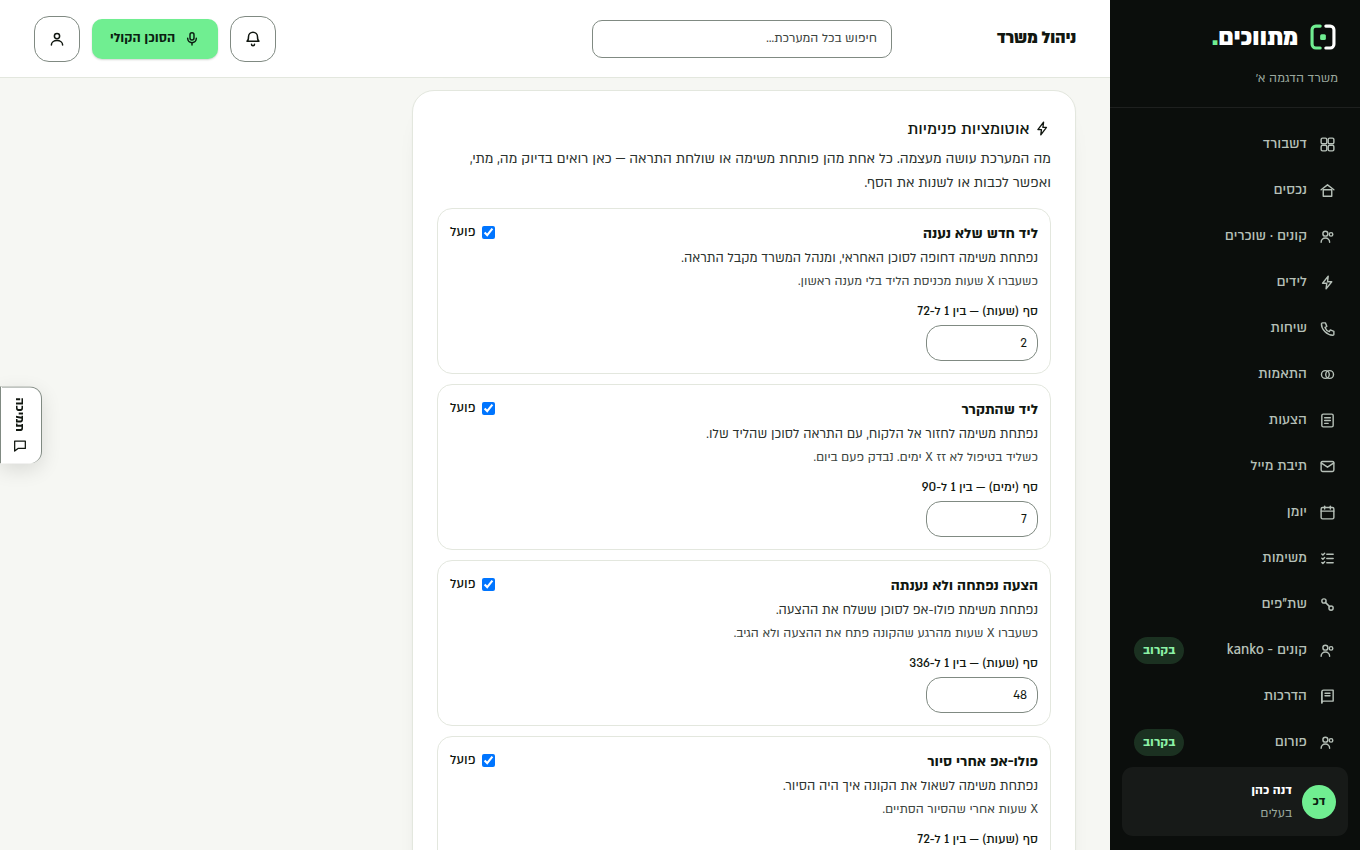The image size is (1360, 850).
Task: Toggle פולו-אפ אחרי סיור checkbox
Action: 488,760
